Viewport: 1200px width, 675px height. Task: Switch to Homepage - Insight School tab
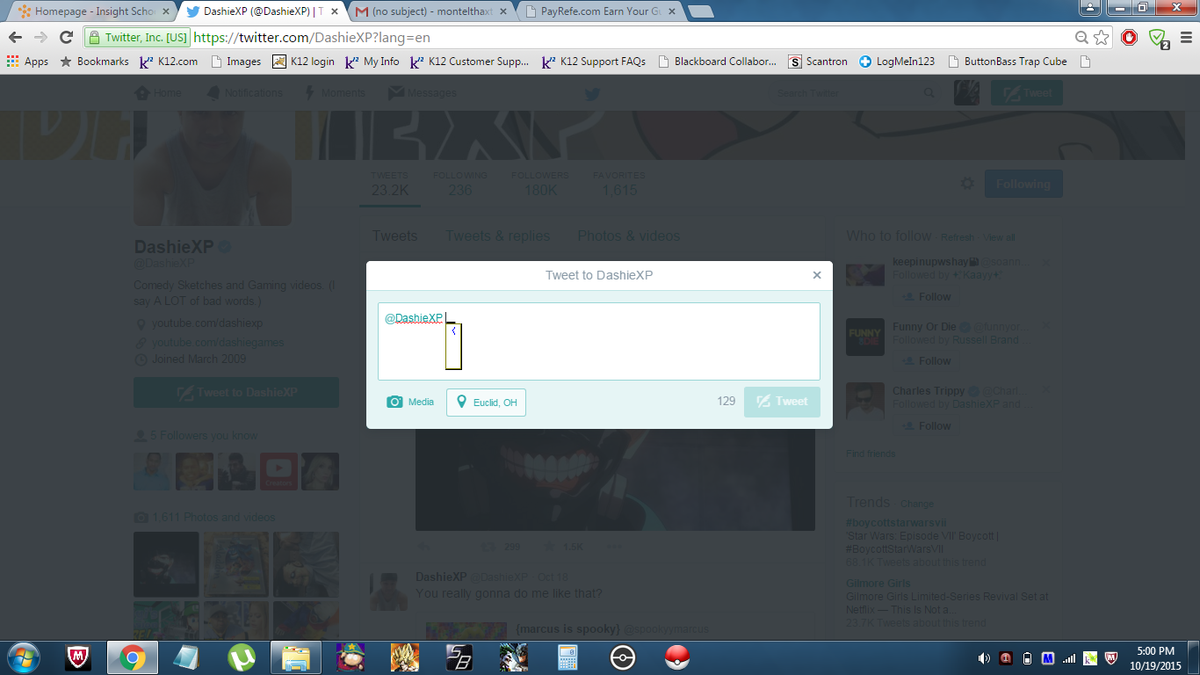point(95,12)
